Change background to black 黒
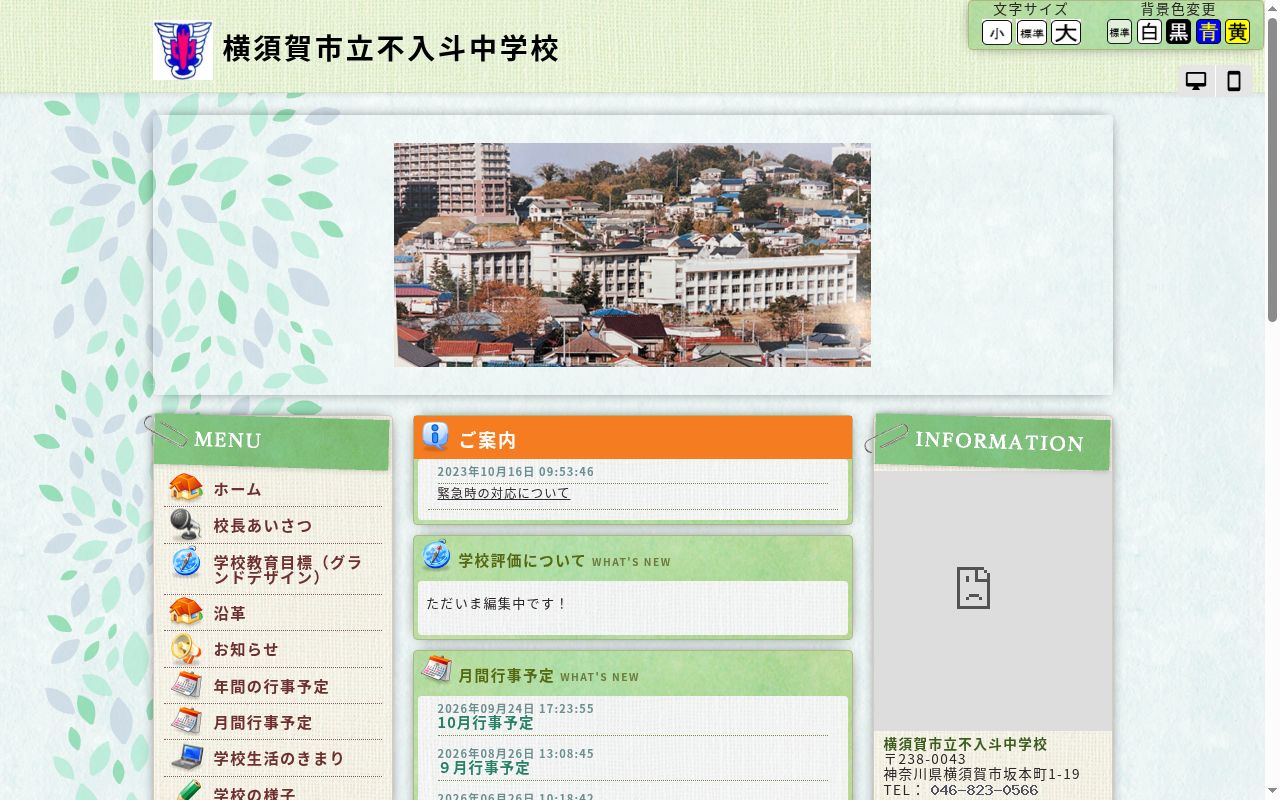 [x=1179, y=32]
